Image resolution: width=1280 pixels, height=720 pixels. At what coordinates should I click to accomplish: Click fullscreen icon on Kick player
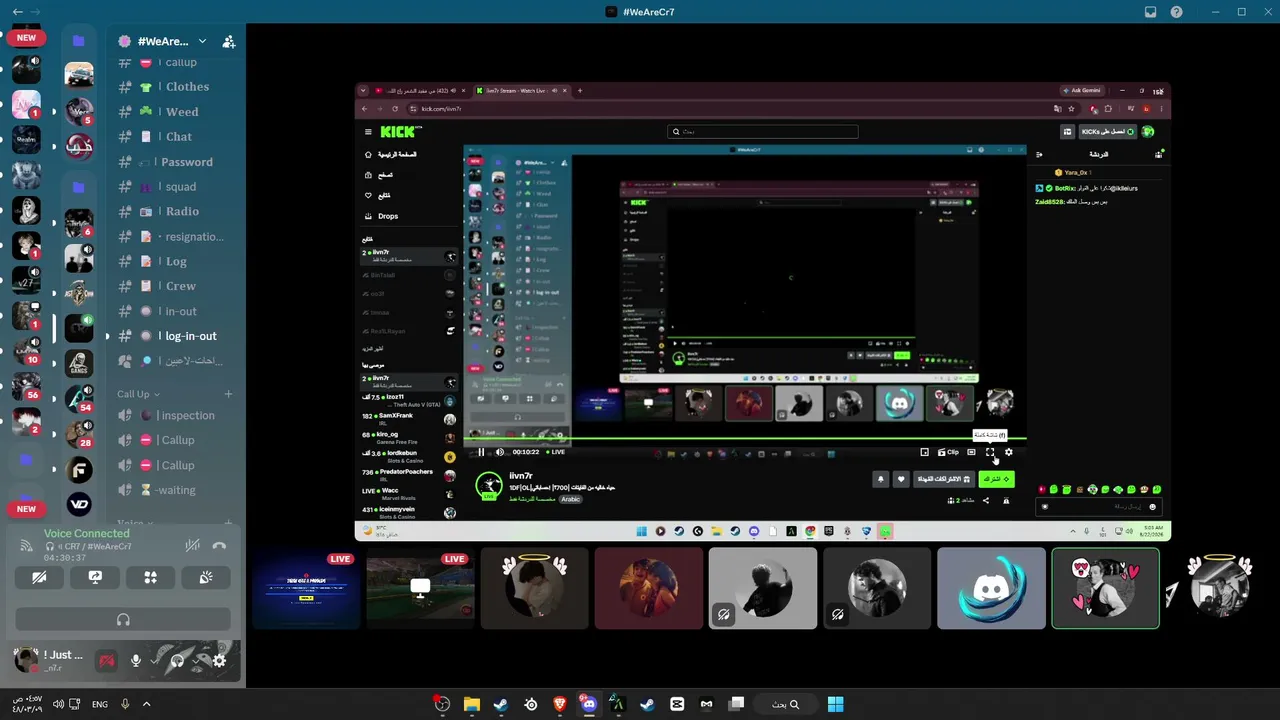pyautogui.click(x=990, y=452)
